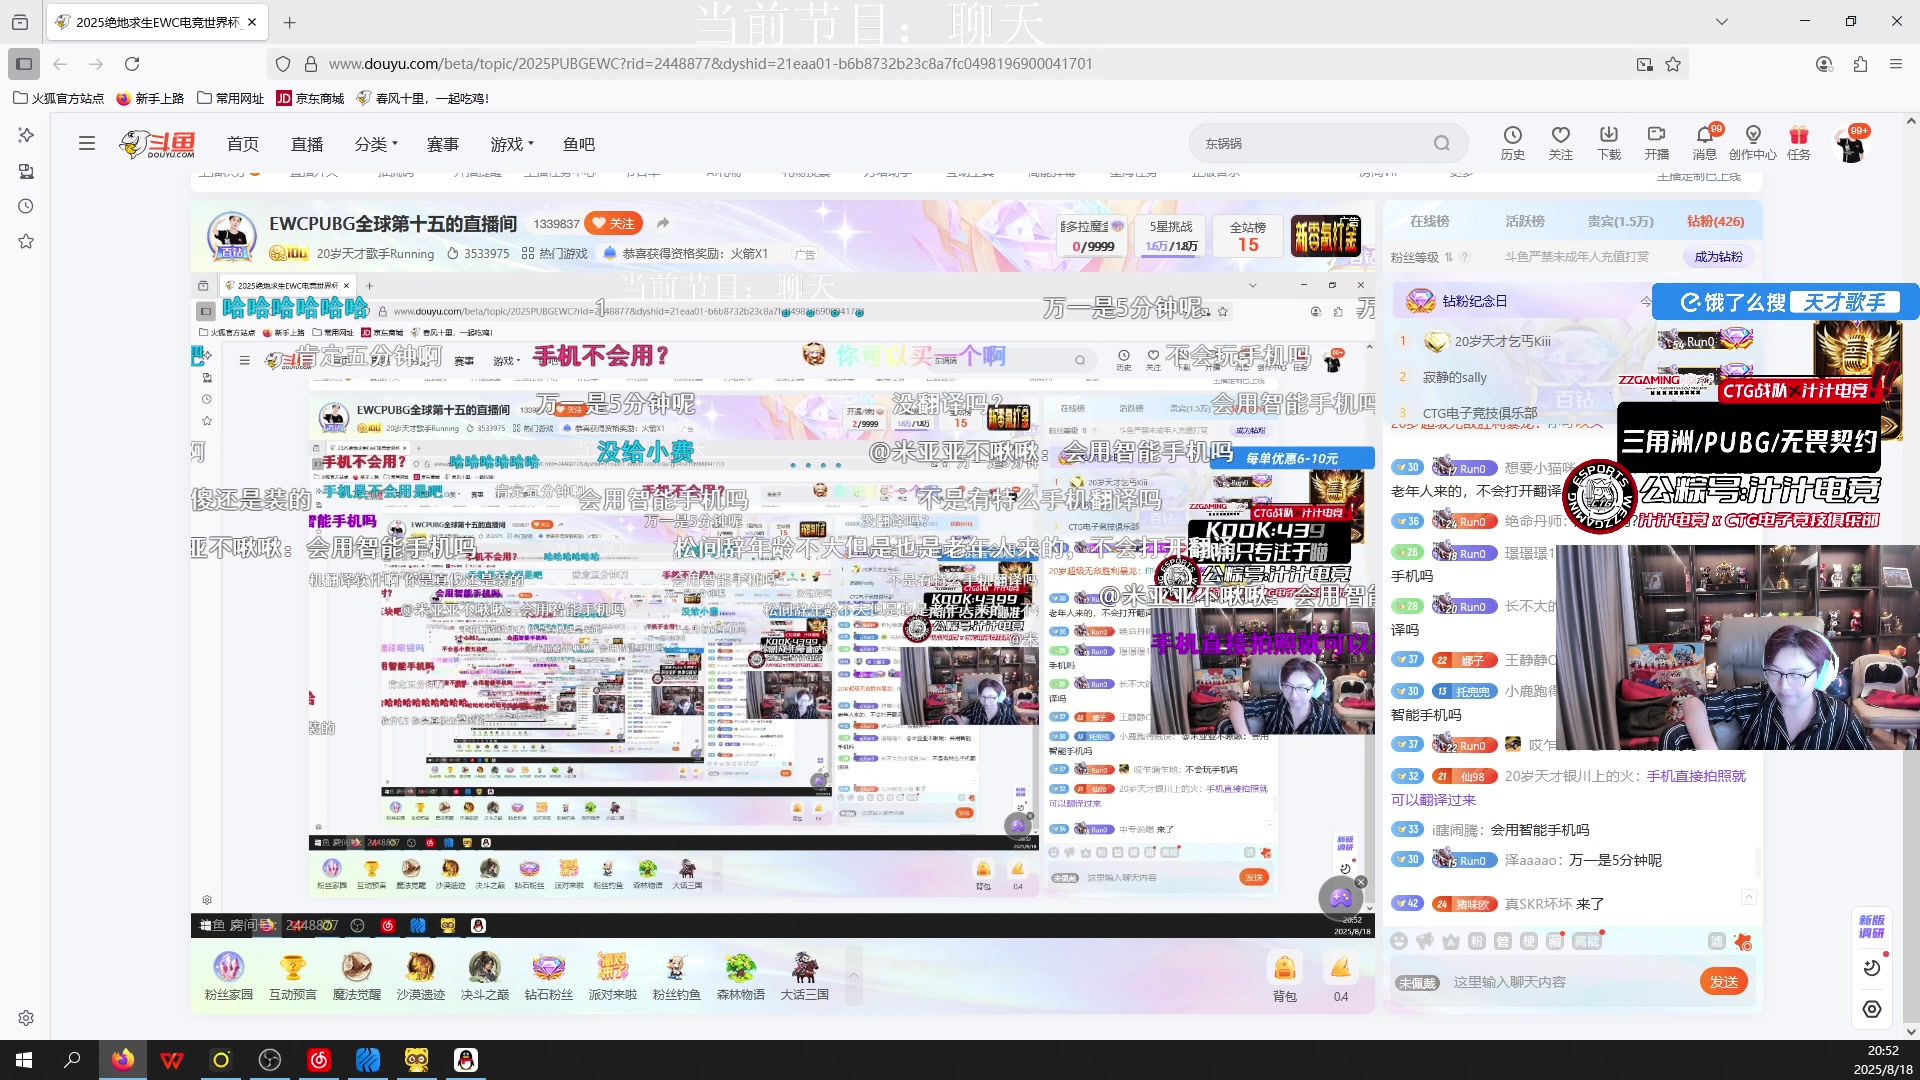Open 互动预言 trophy icon
The image size is (1920, 1080).
[293, 975]
